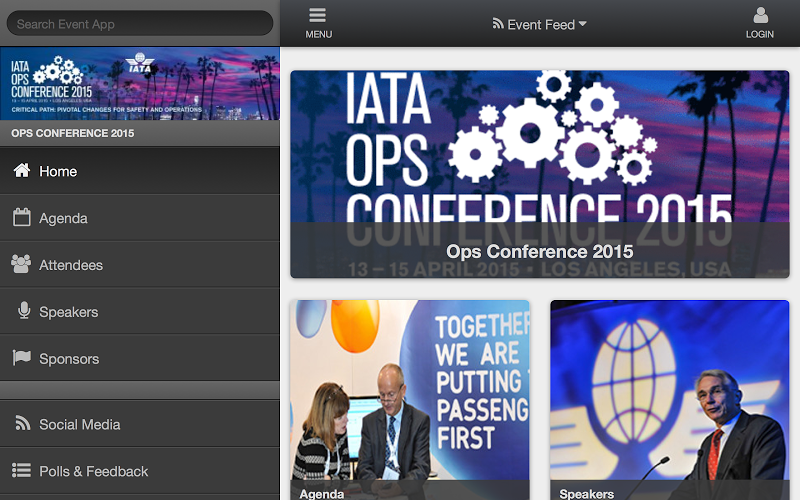Click the Speakers microphone icon
This screenshot has height=500, width=800.
coord(23,311)
